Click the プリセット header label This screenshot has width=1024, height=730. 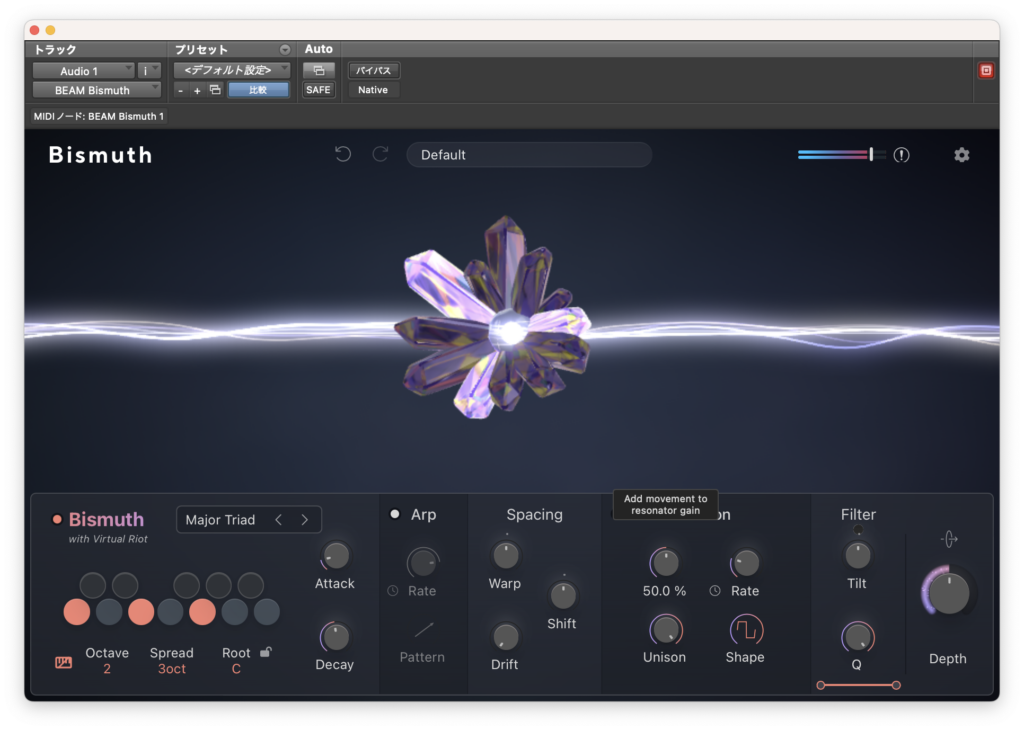(x=201, y=50)
